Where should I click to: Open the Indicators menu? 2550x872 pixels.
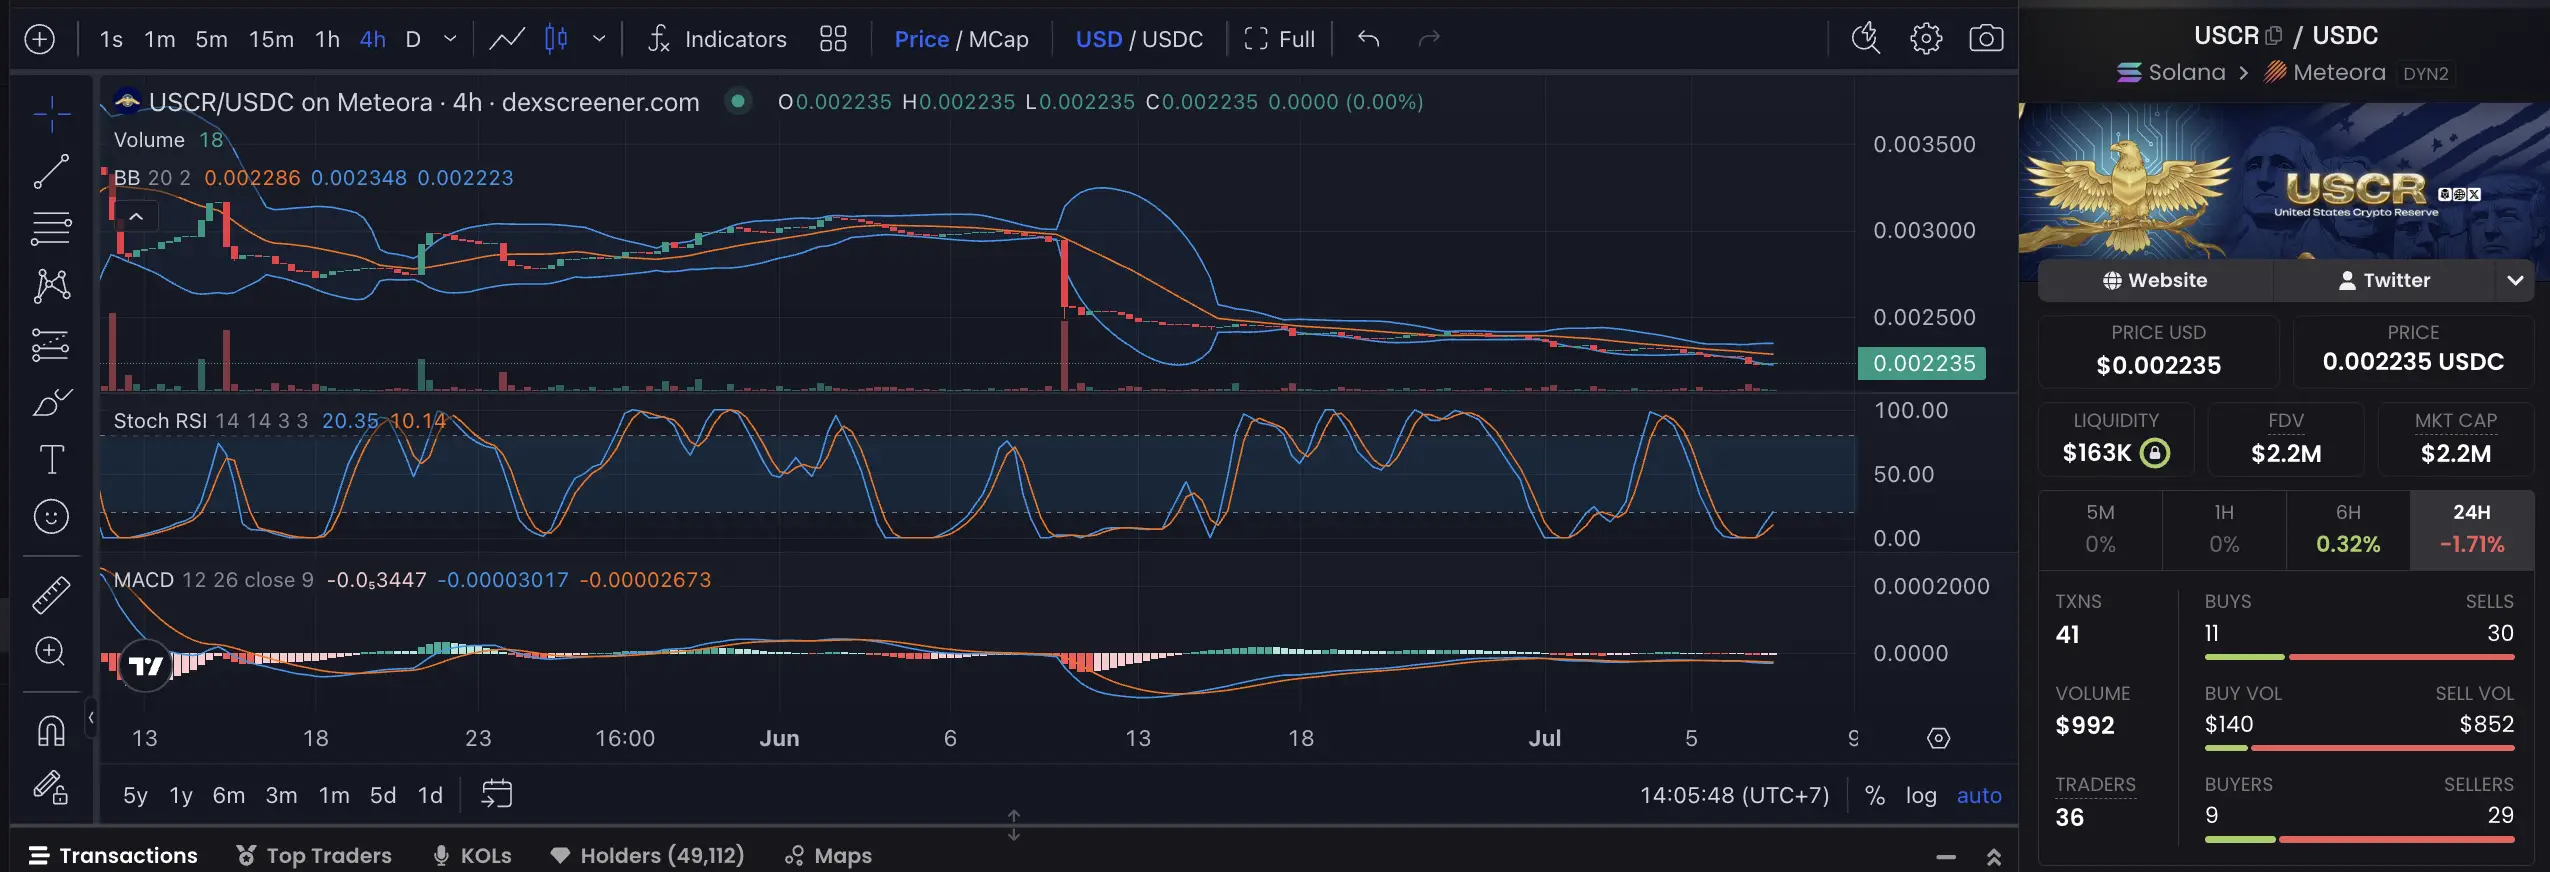[717, 39]
